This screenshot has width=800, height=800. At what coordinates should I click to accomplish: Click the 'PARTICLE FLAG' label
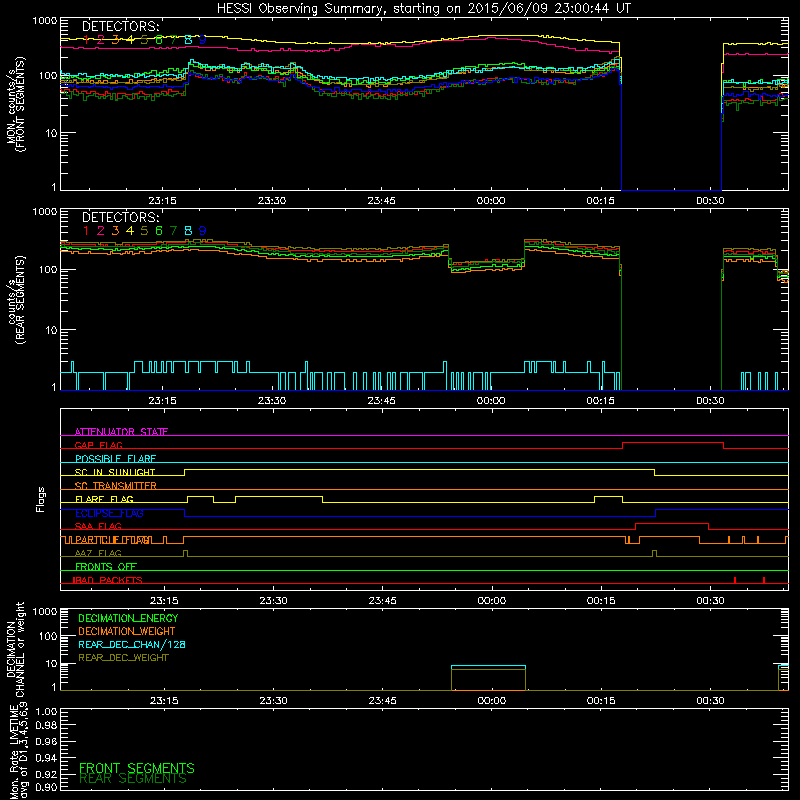(x=112, y=540)
